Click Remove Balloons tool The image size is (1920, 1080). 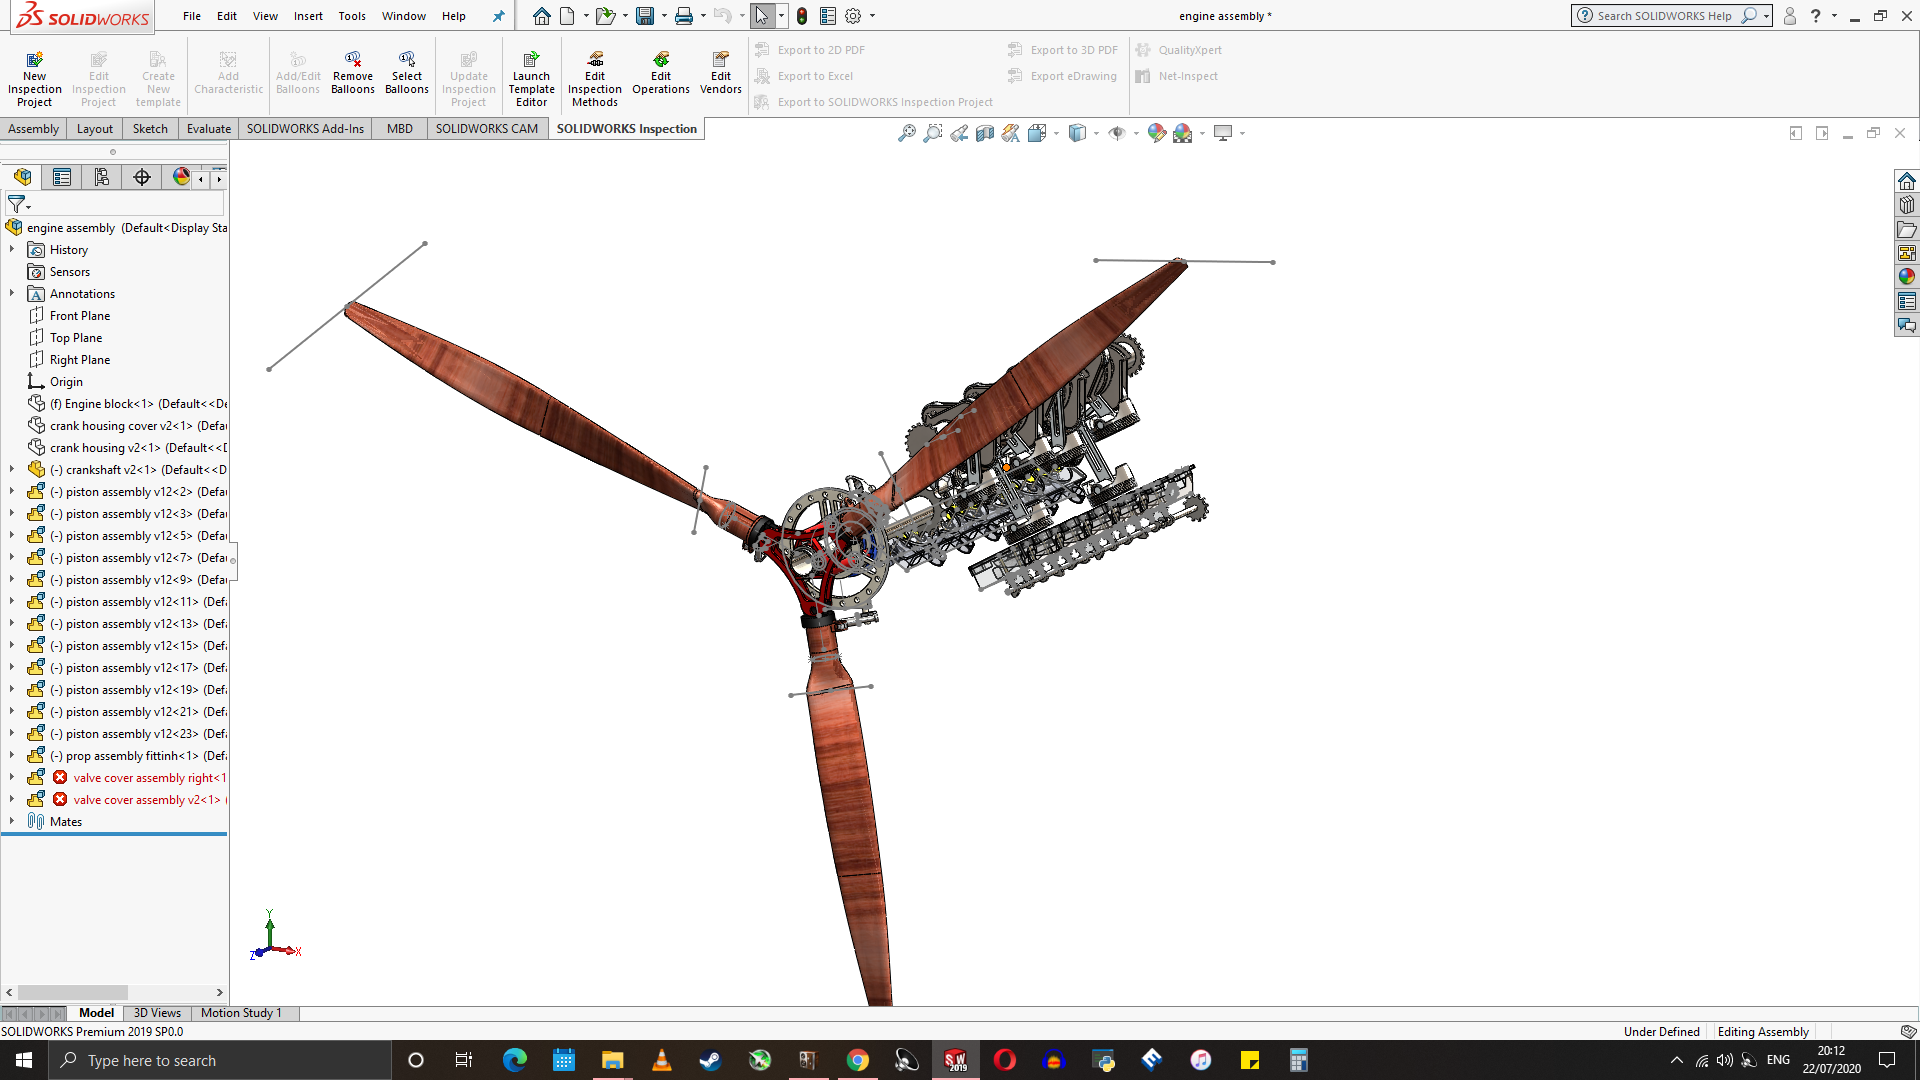(x=353, y=60)
